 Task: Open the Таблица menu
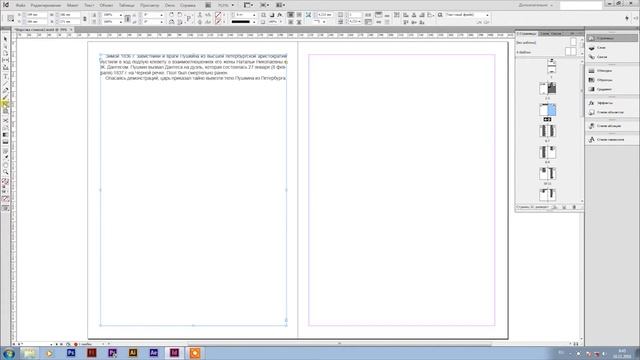127,5
